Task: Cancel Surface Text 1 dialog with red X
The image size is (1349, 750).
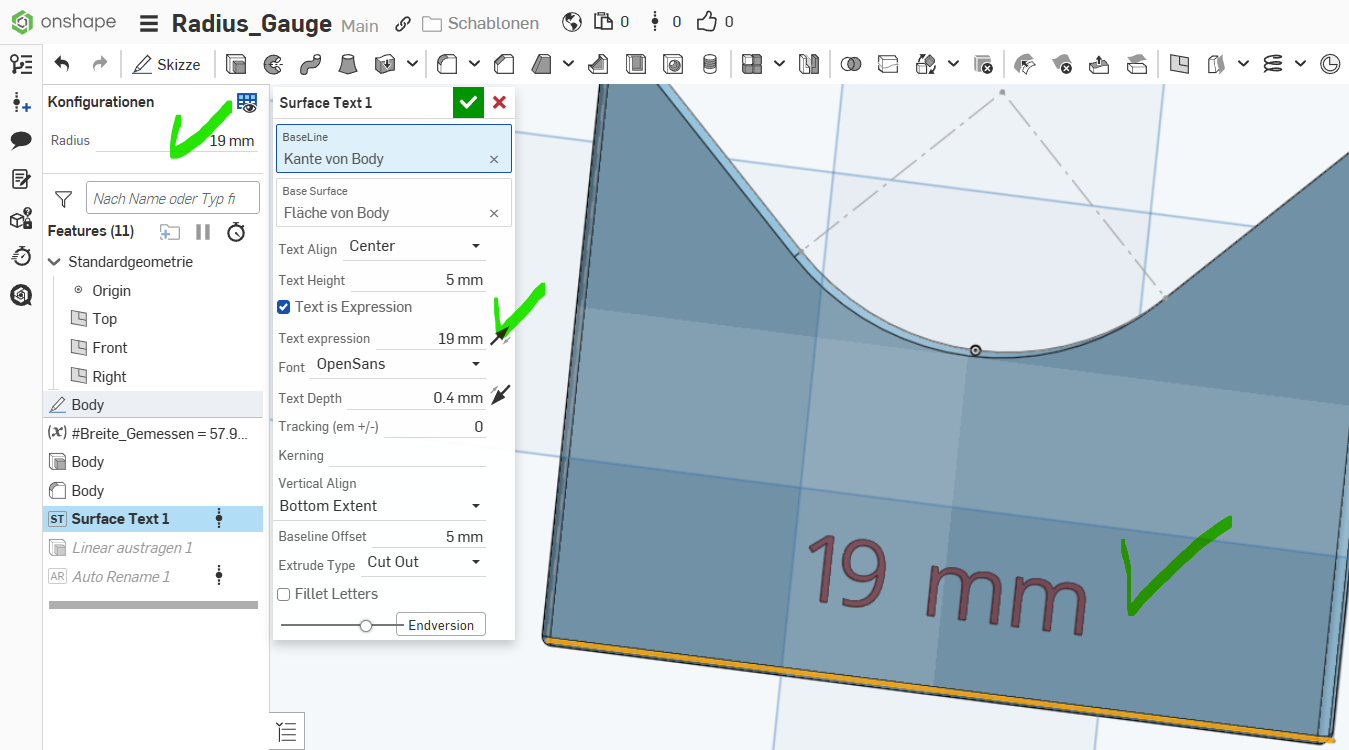Action: click(x=499, y=102)
